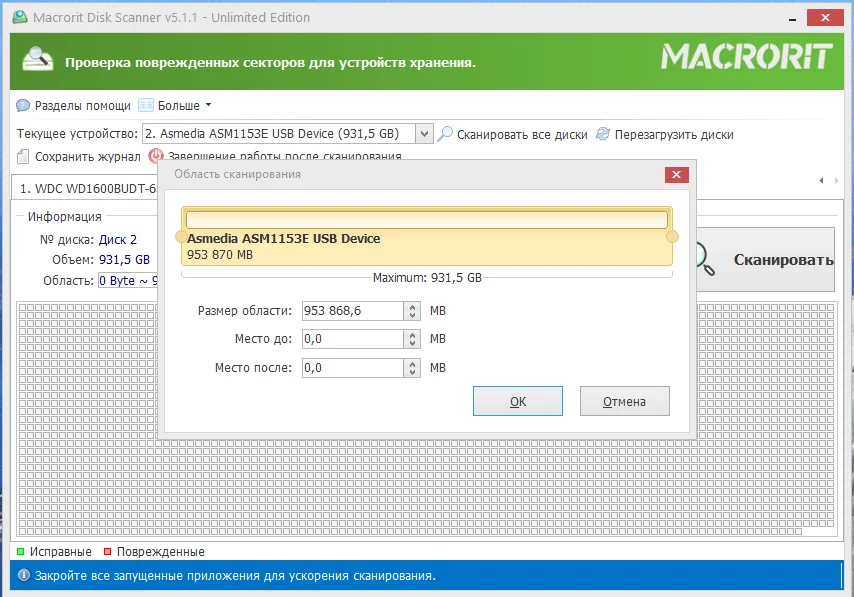Click the Место до spinner arrows
Image resolution: width=854 pixels, height=597 pixels.
coord(412,339)
